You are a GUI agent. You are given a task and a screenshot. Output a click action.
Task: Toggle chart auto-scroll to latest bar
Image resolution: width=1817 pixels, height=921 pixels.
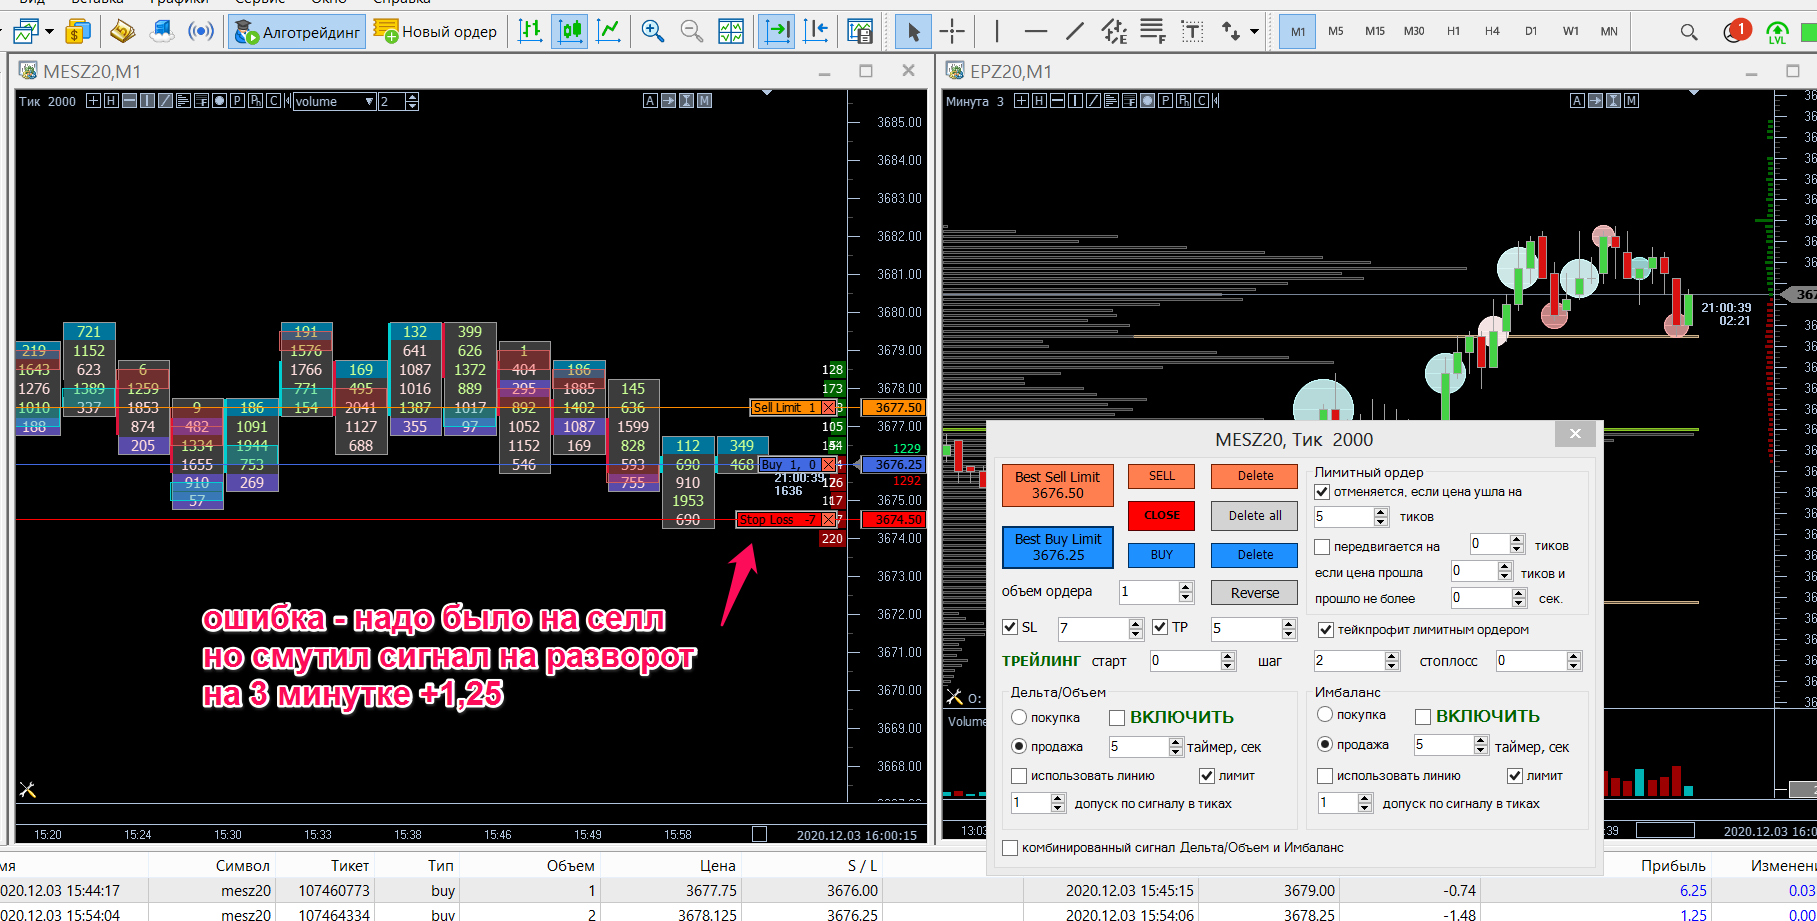[x=776, y=32]
